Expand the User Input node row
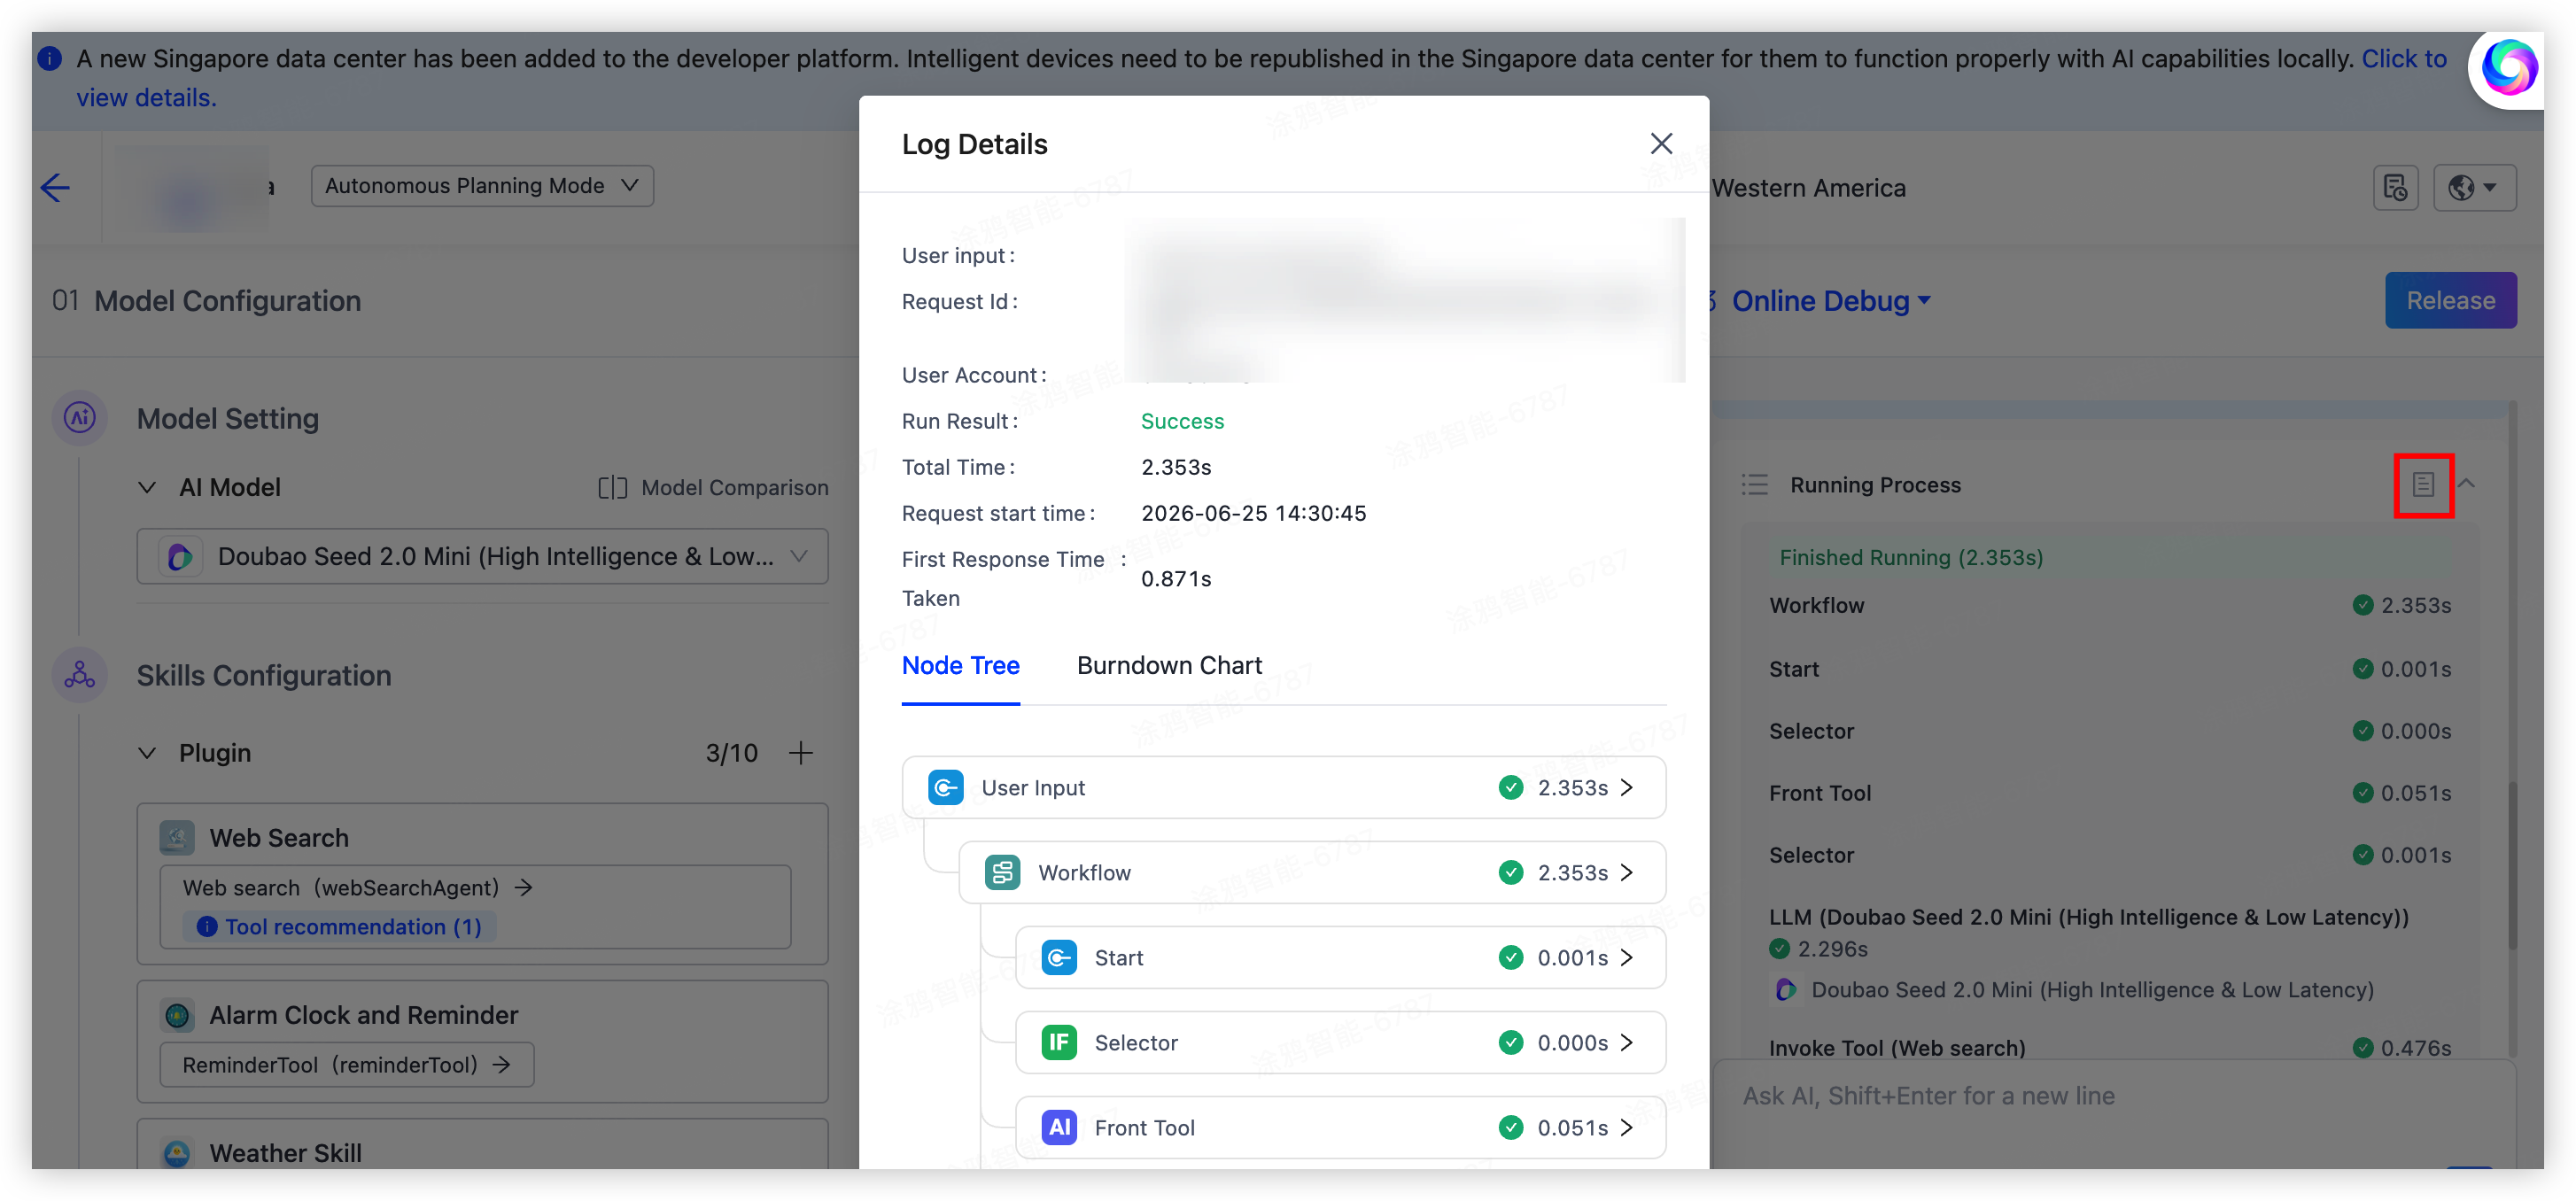Viewport: 2576px width, 1201px height. click(x=1283, y=787)
